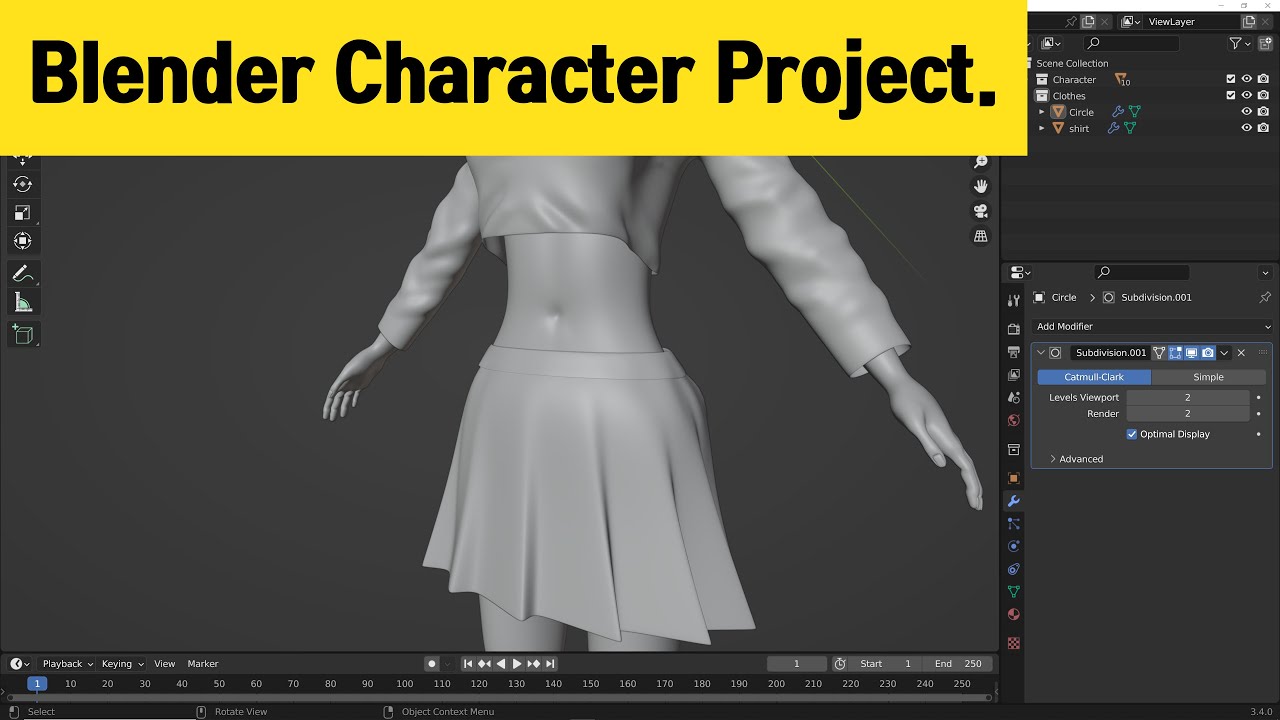Disable Clothes collection in renders

[1264, 96]
